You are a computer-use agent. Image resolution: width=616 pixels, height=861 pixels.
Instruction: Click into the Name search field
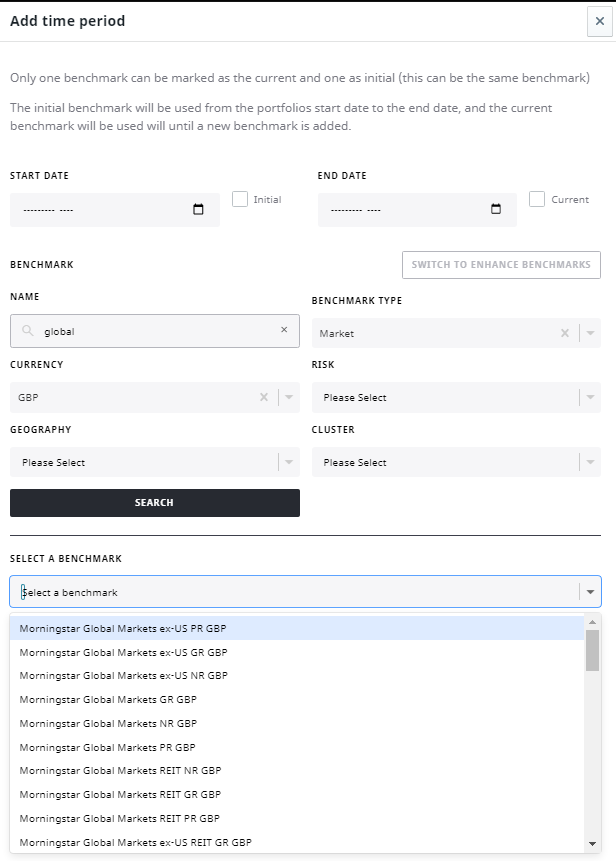tap(155, 331)
